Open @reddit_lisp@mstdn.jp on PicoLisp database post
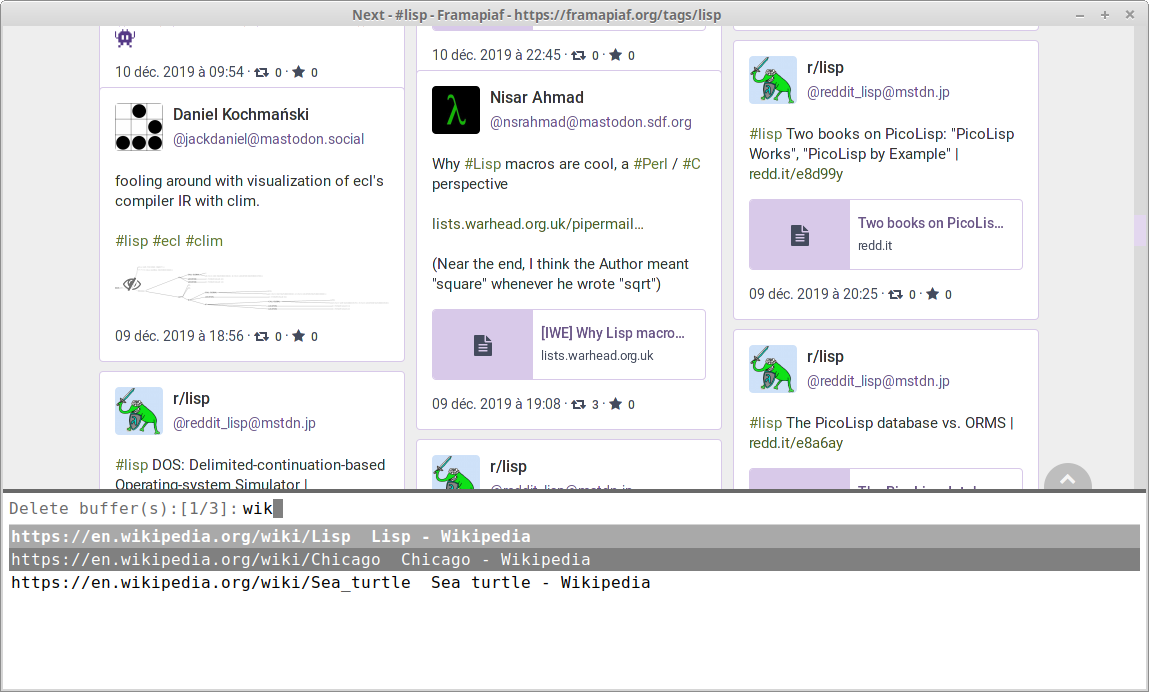Image resolution: width=1149 pixels, height=692 pixels. (x=878, y=381)
